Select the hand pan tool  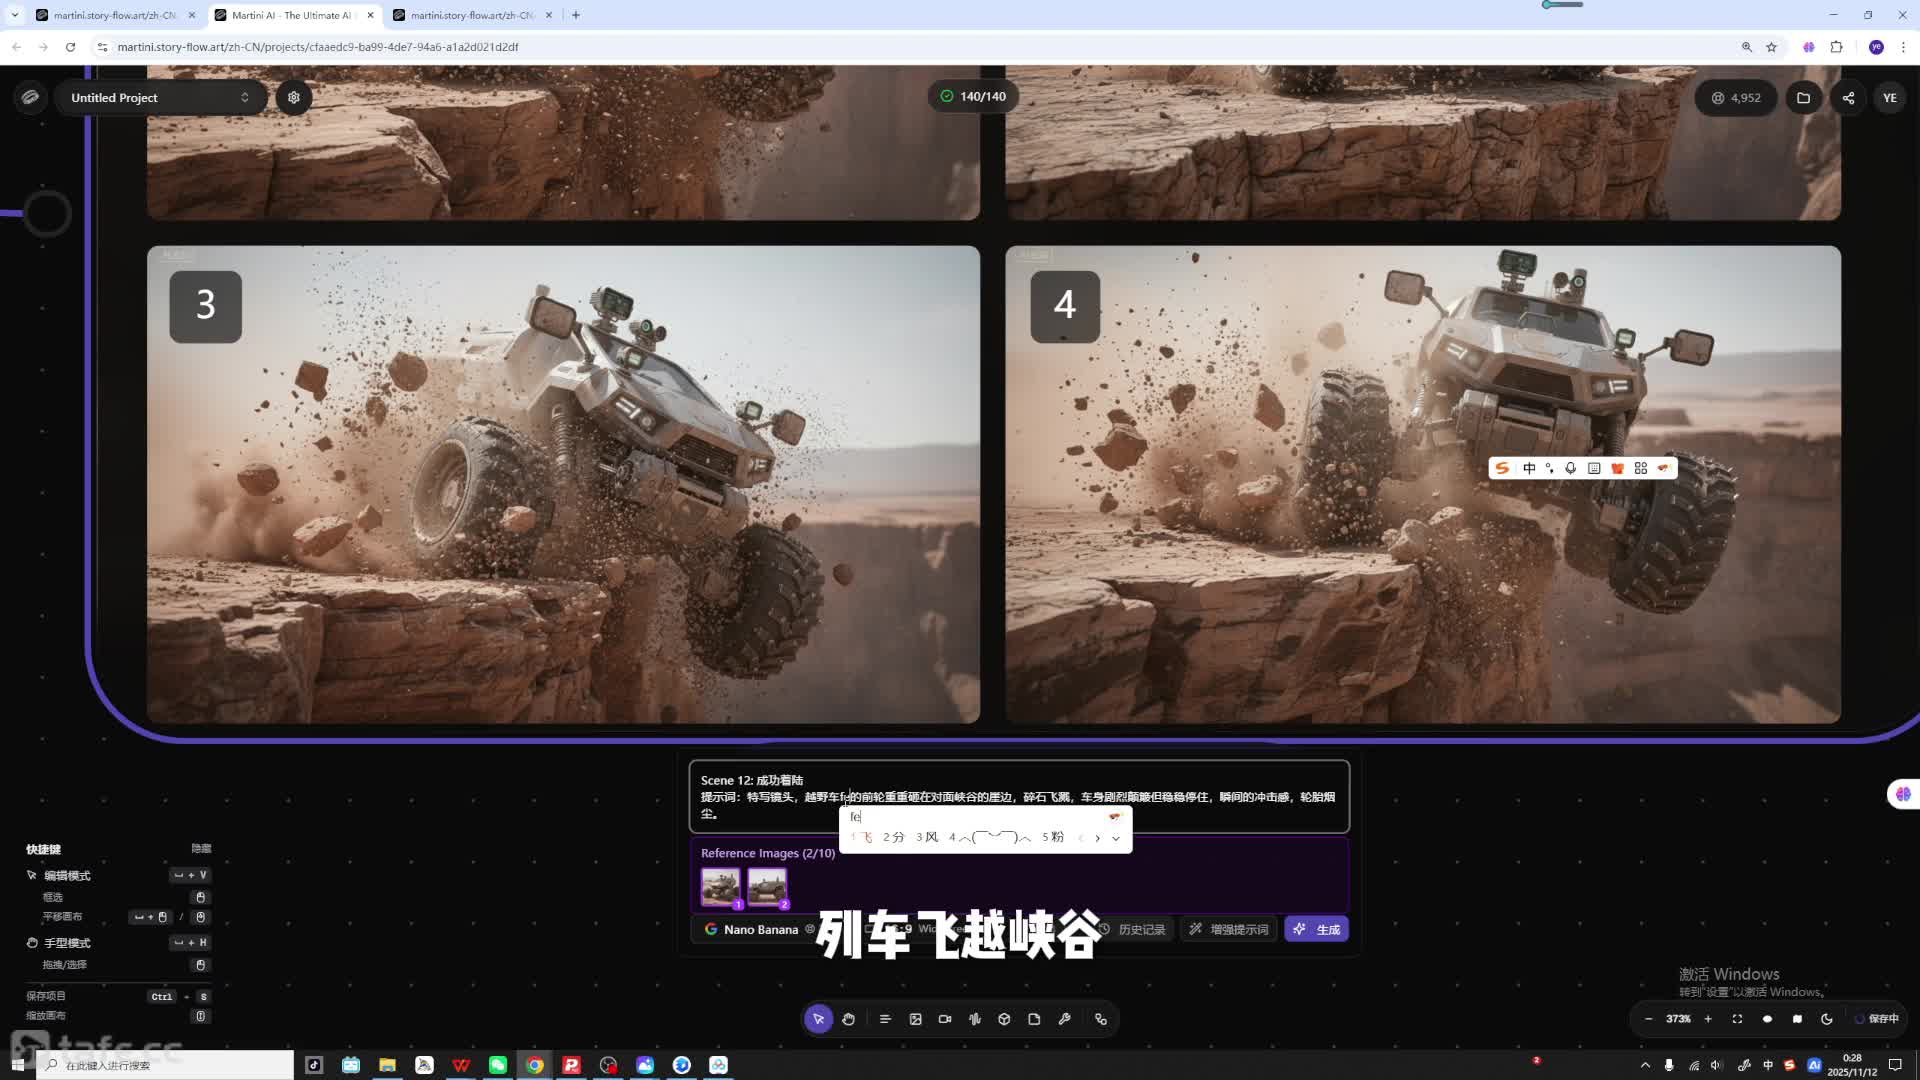848,1019
